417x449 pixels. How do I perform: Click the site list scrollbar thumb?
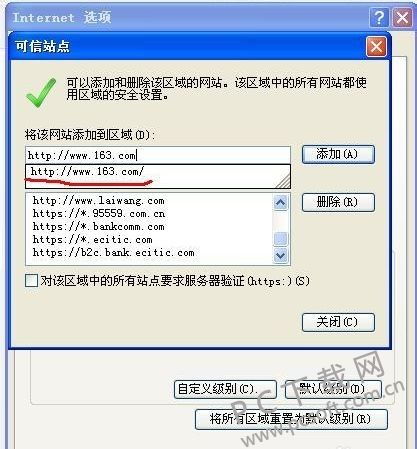(280, 239)
